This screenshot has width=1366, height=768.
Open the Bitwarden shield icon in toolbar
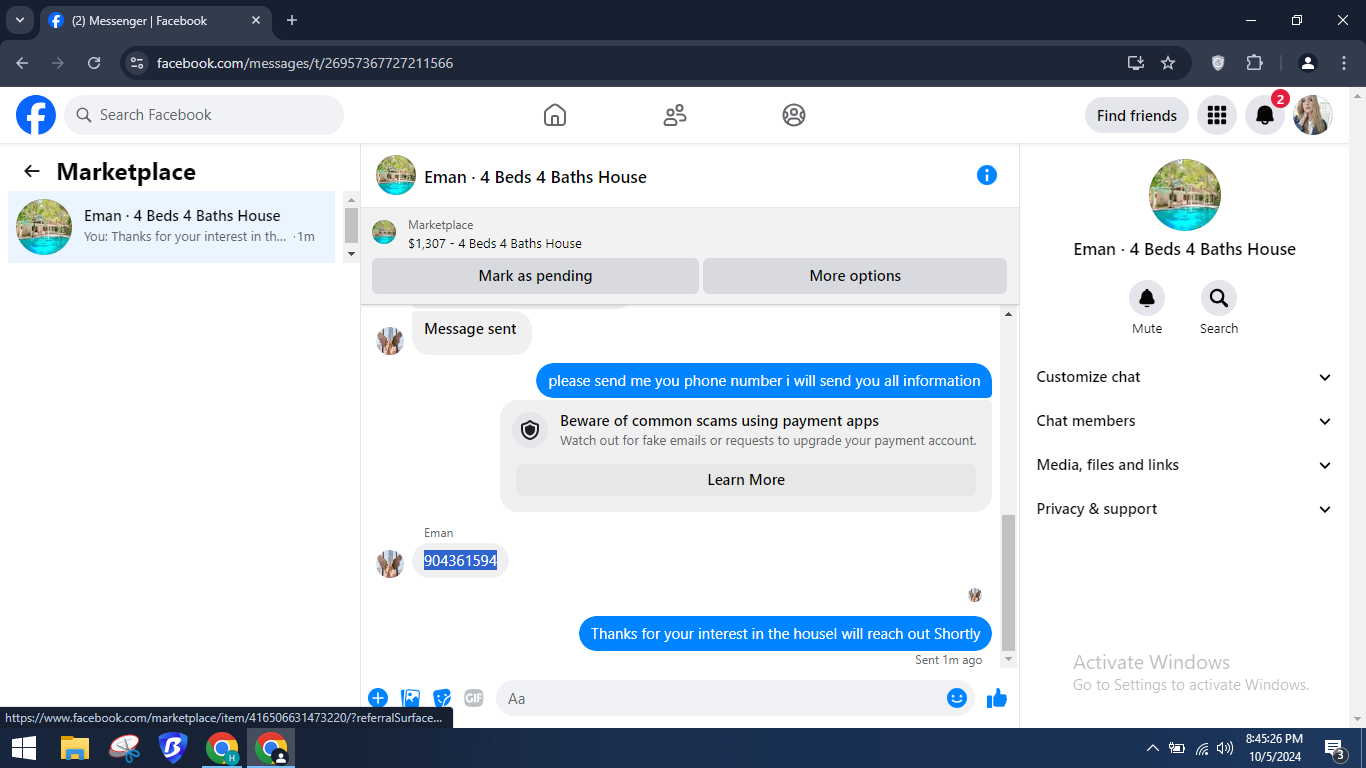(x=1218, y=63)
